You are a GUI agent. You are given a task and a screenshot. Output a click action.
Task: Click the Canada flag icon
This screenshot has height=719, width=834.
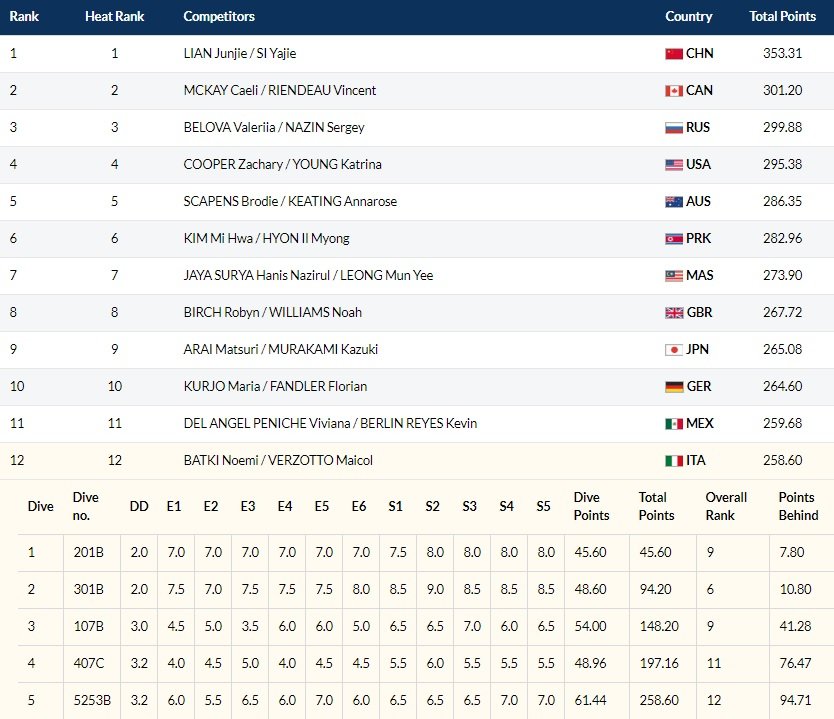[674, 91]
